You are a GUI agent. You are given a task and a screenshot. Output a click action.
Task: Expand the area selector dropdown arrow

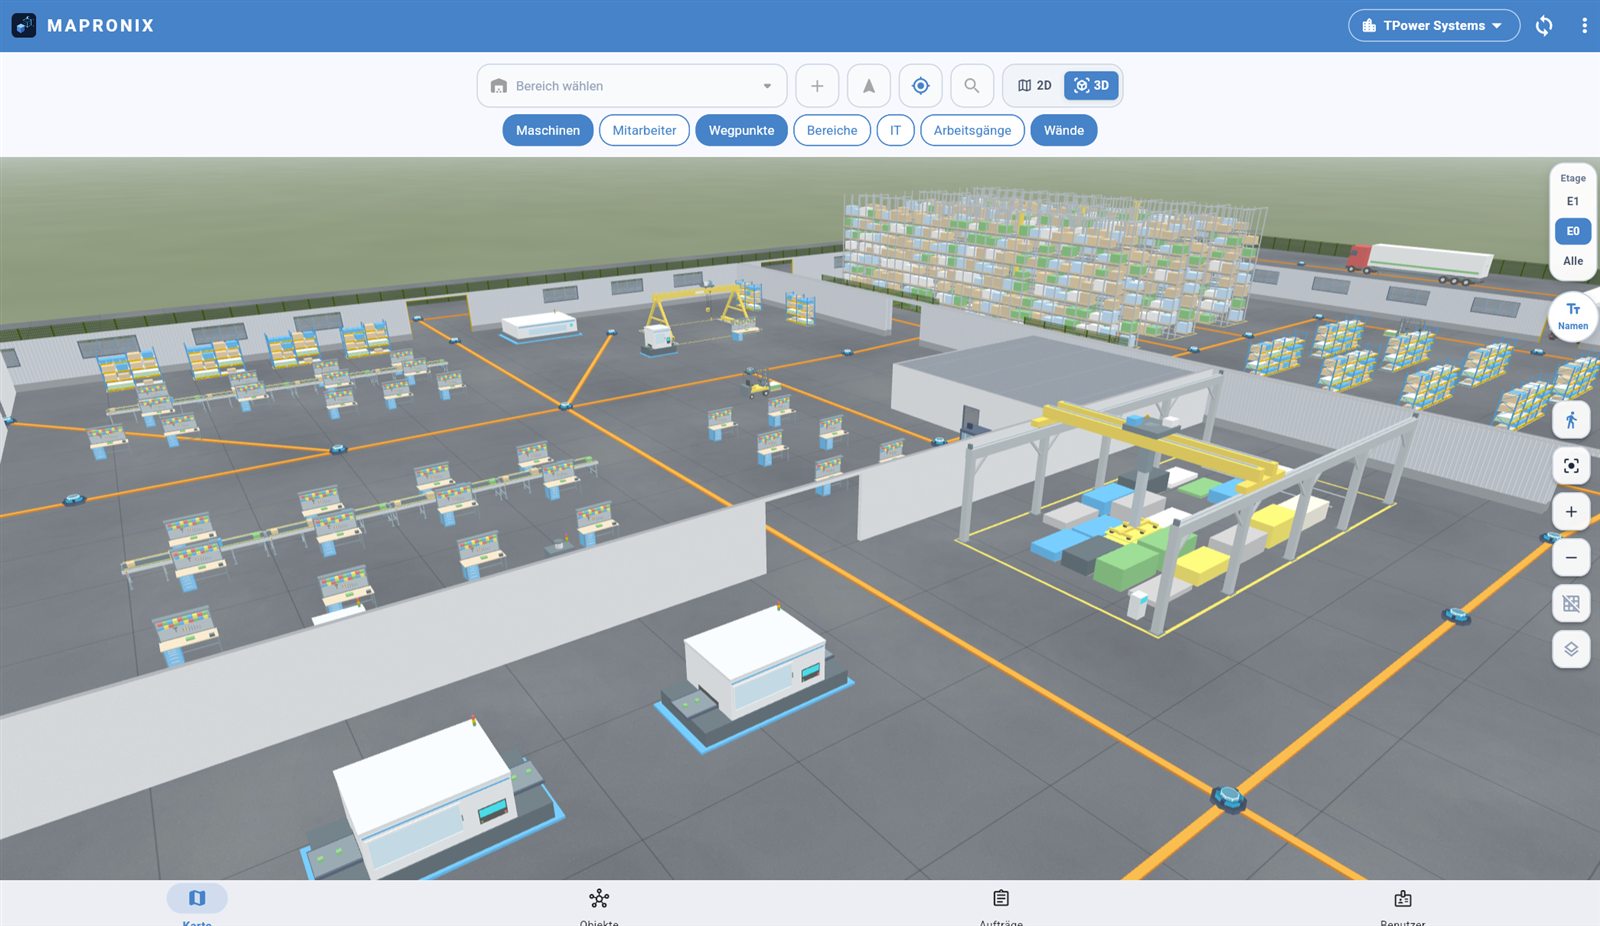point(767,86)
